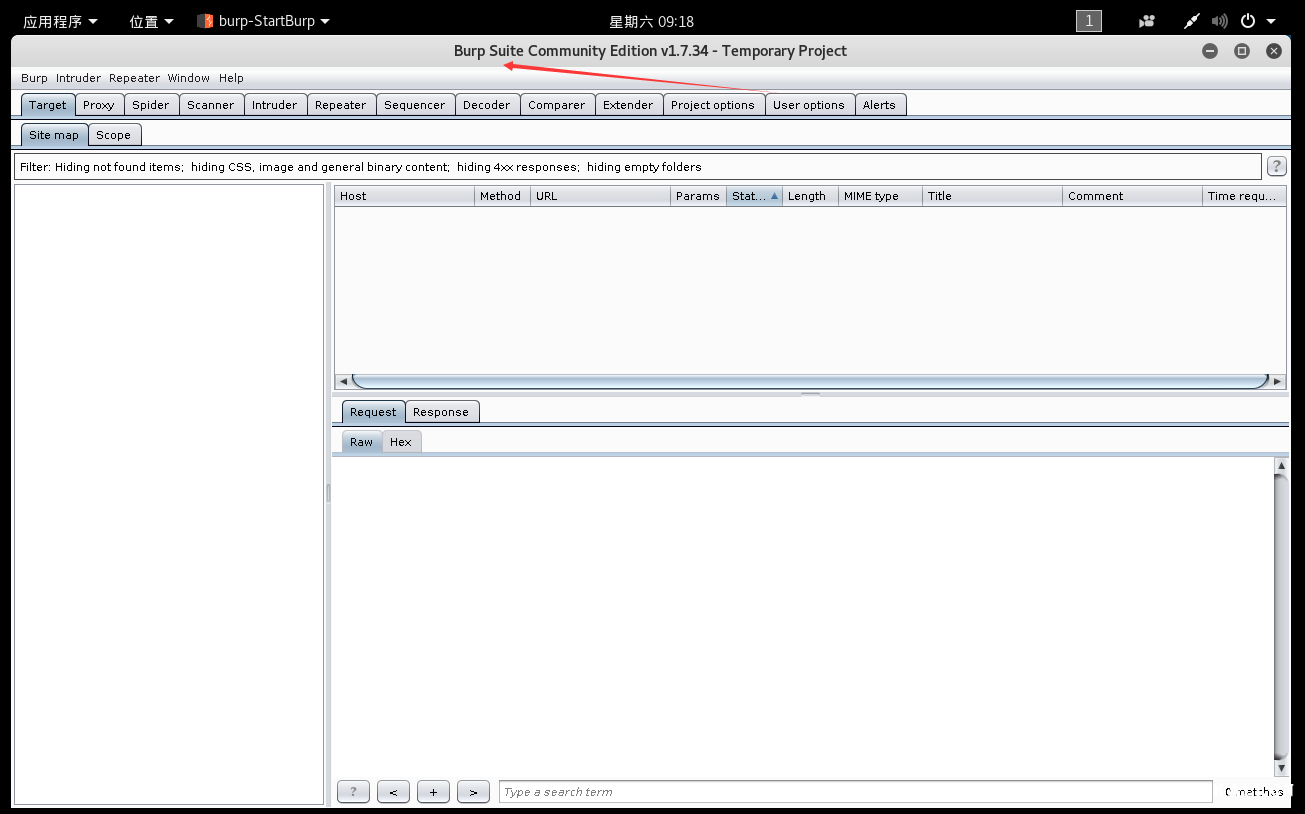Click the previous search match arrow icon
Image resolution: width=1305 pixels, height=814 pixels.
(x=393, y=791)
